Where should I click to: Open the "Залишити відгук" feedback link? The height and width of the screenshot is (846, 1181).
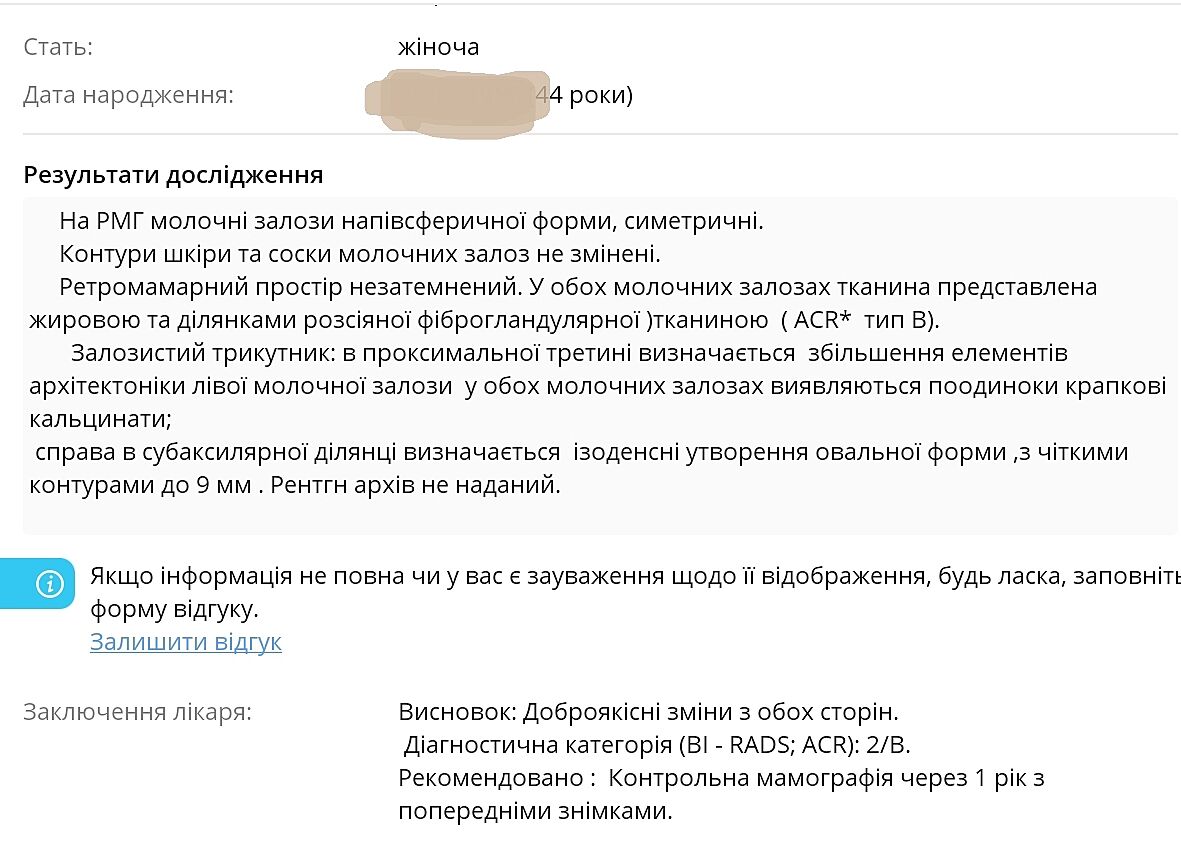[x=185, y=642]
